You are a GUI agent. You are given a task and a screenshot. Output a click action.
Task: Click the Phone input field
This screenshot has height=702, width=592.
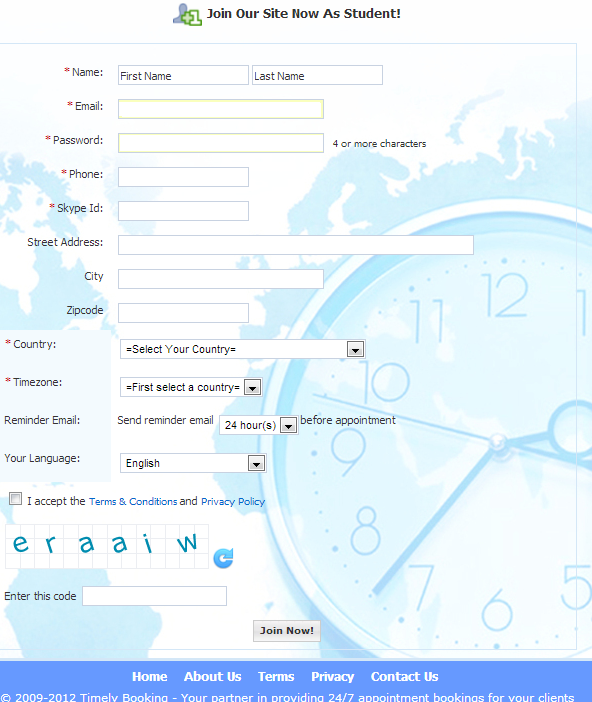click(183, 177)
